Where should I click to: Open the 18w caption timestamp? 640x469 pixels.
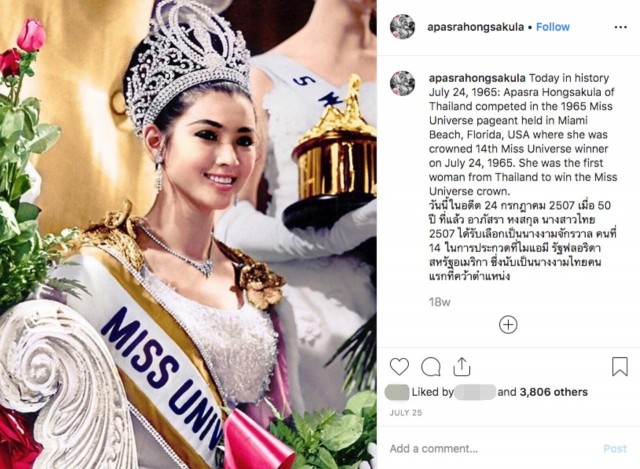[439, 302]
